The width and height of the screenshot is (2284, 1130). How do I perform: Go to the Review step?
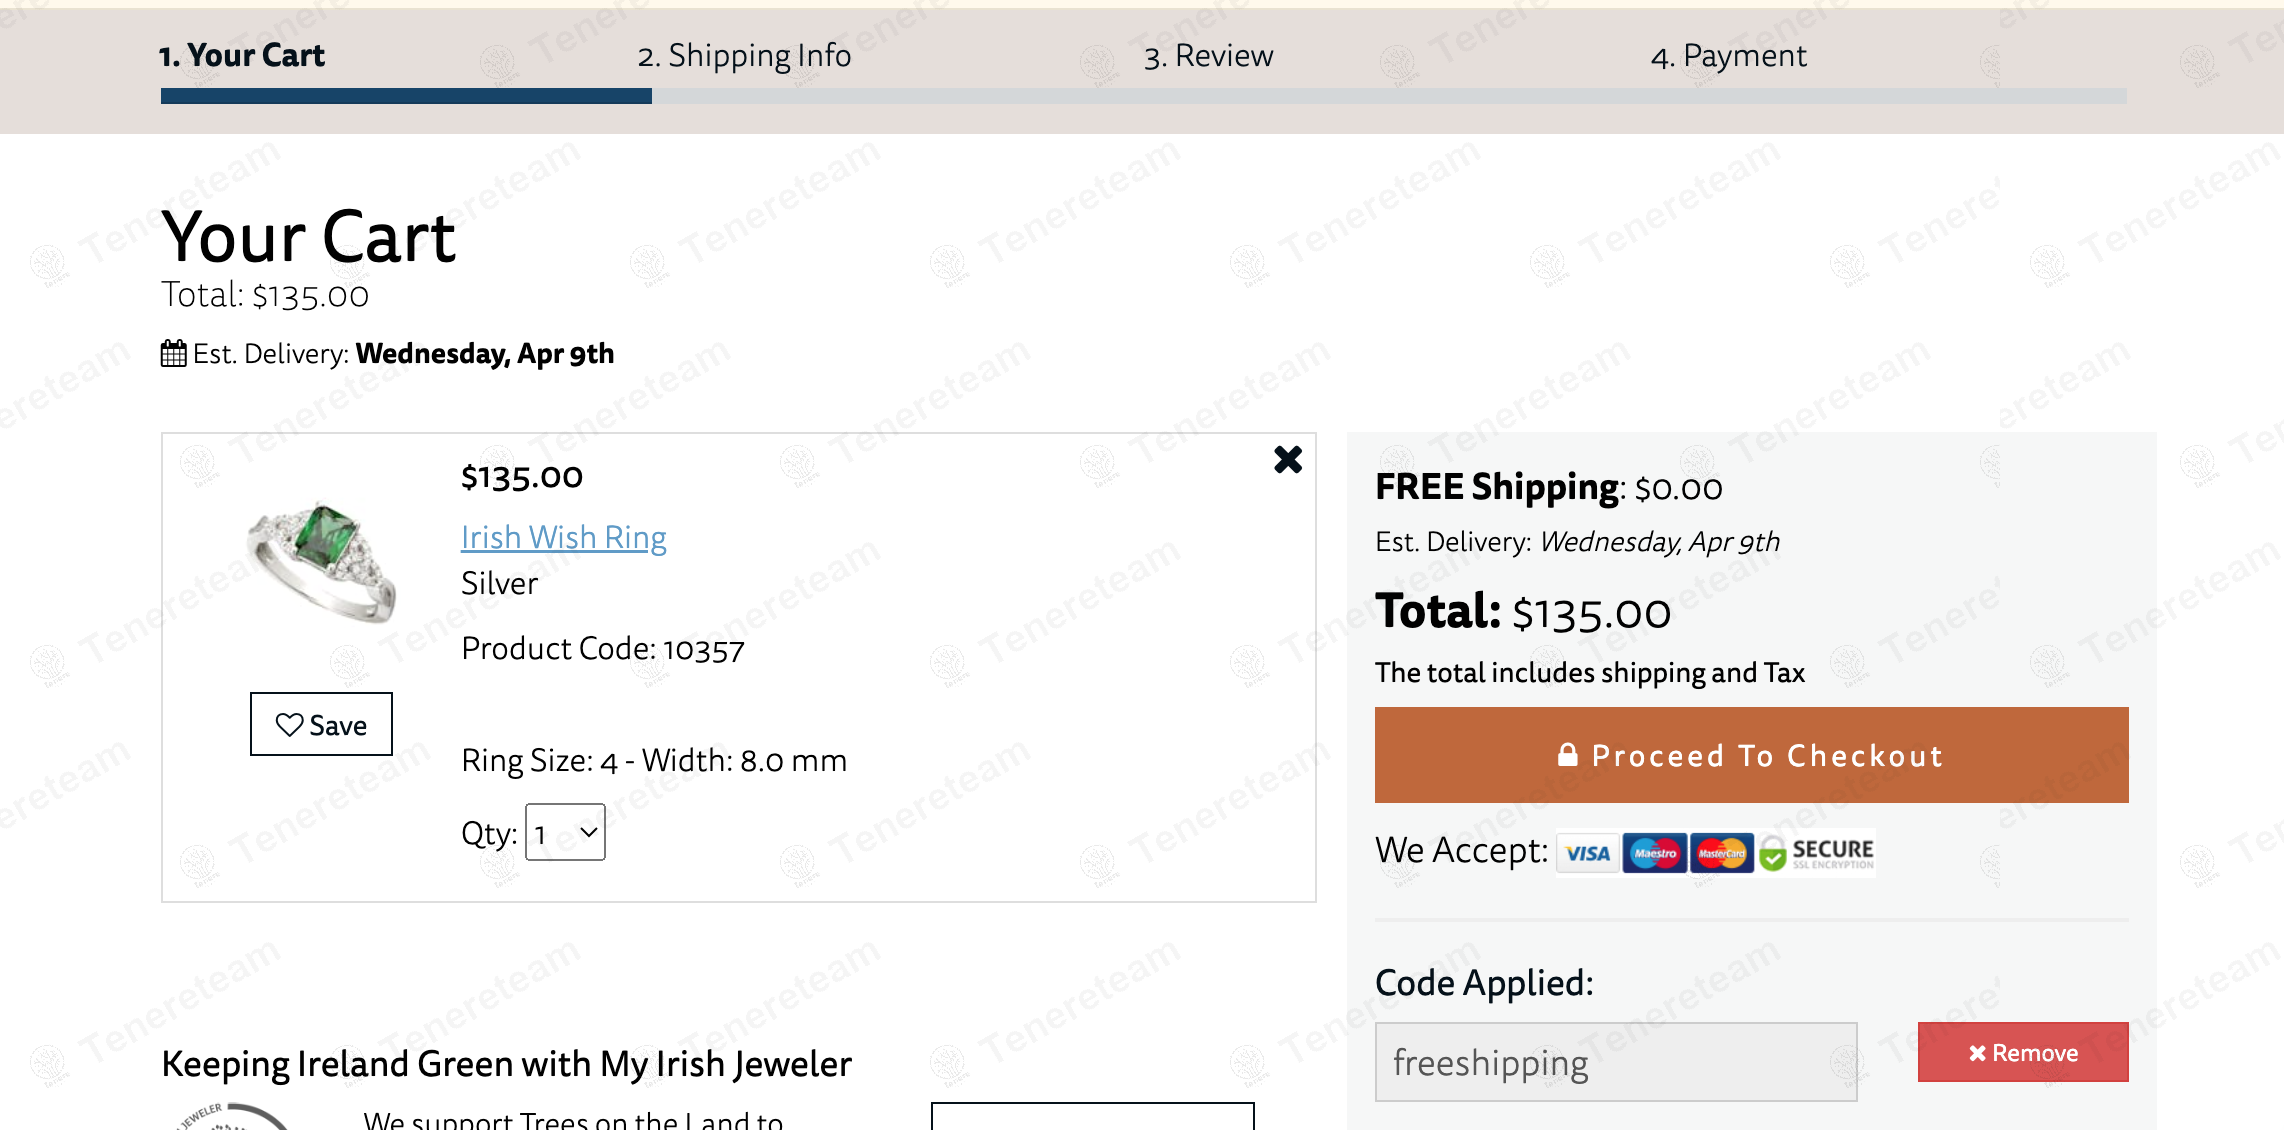pyautogui.click(x=1208, y=55)
